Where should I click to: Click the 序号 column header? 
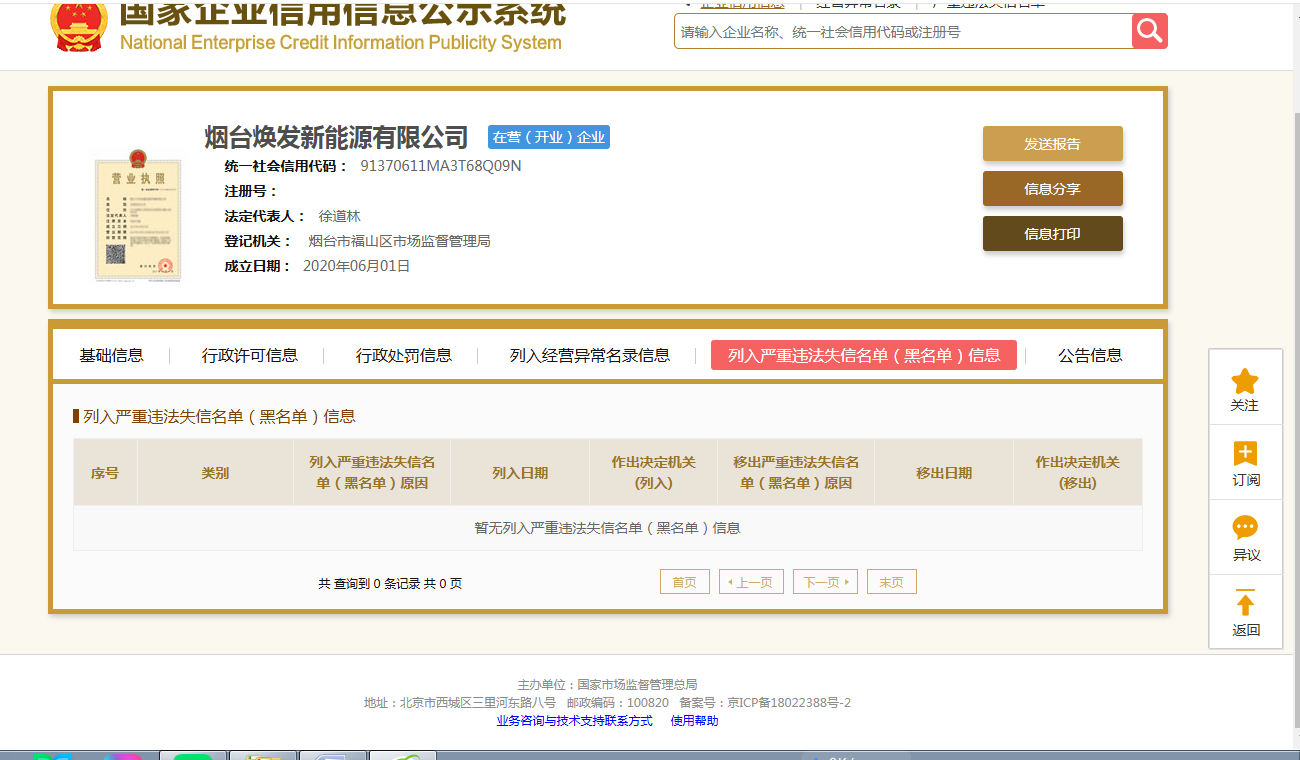click(x=105, y=473)
